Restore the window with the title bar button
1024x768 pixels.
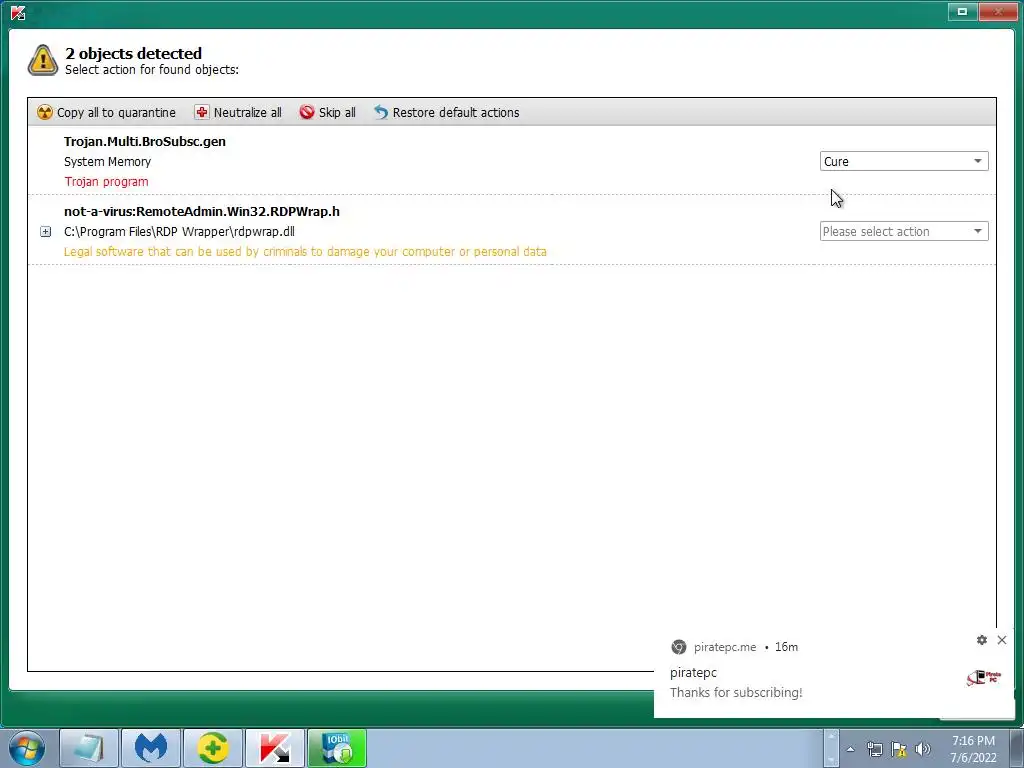click(962, 11)
